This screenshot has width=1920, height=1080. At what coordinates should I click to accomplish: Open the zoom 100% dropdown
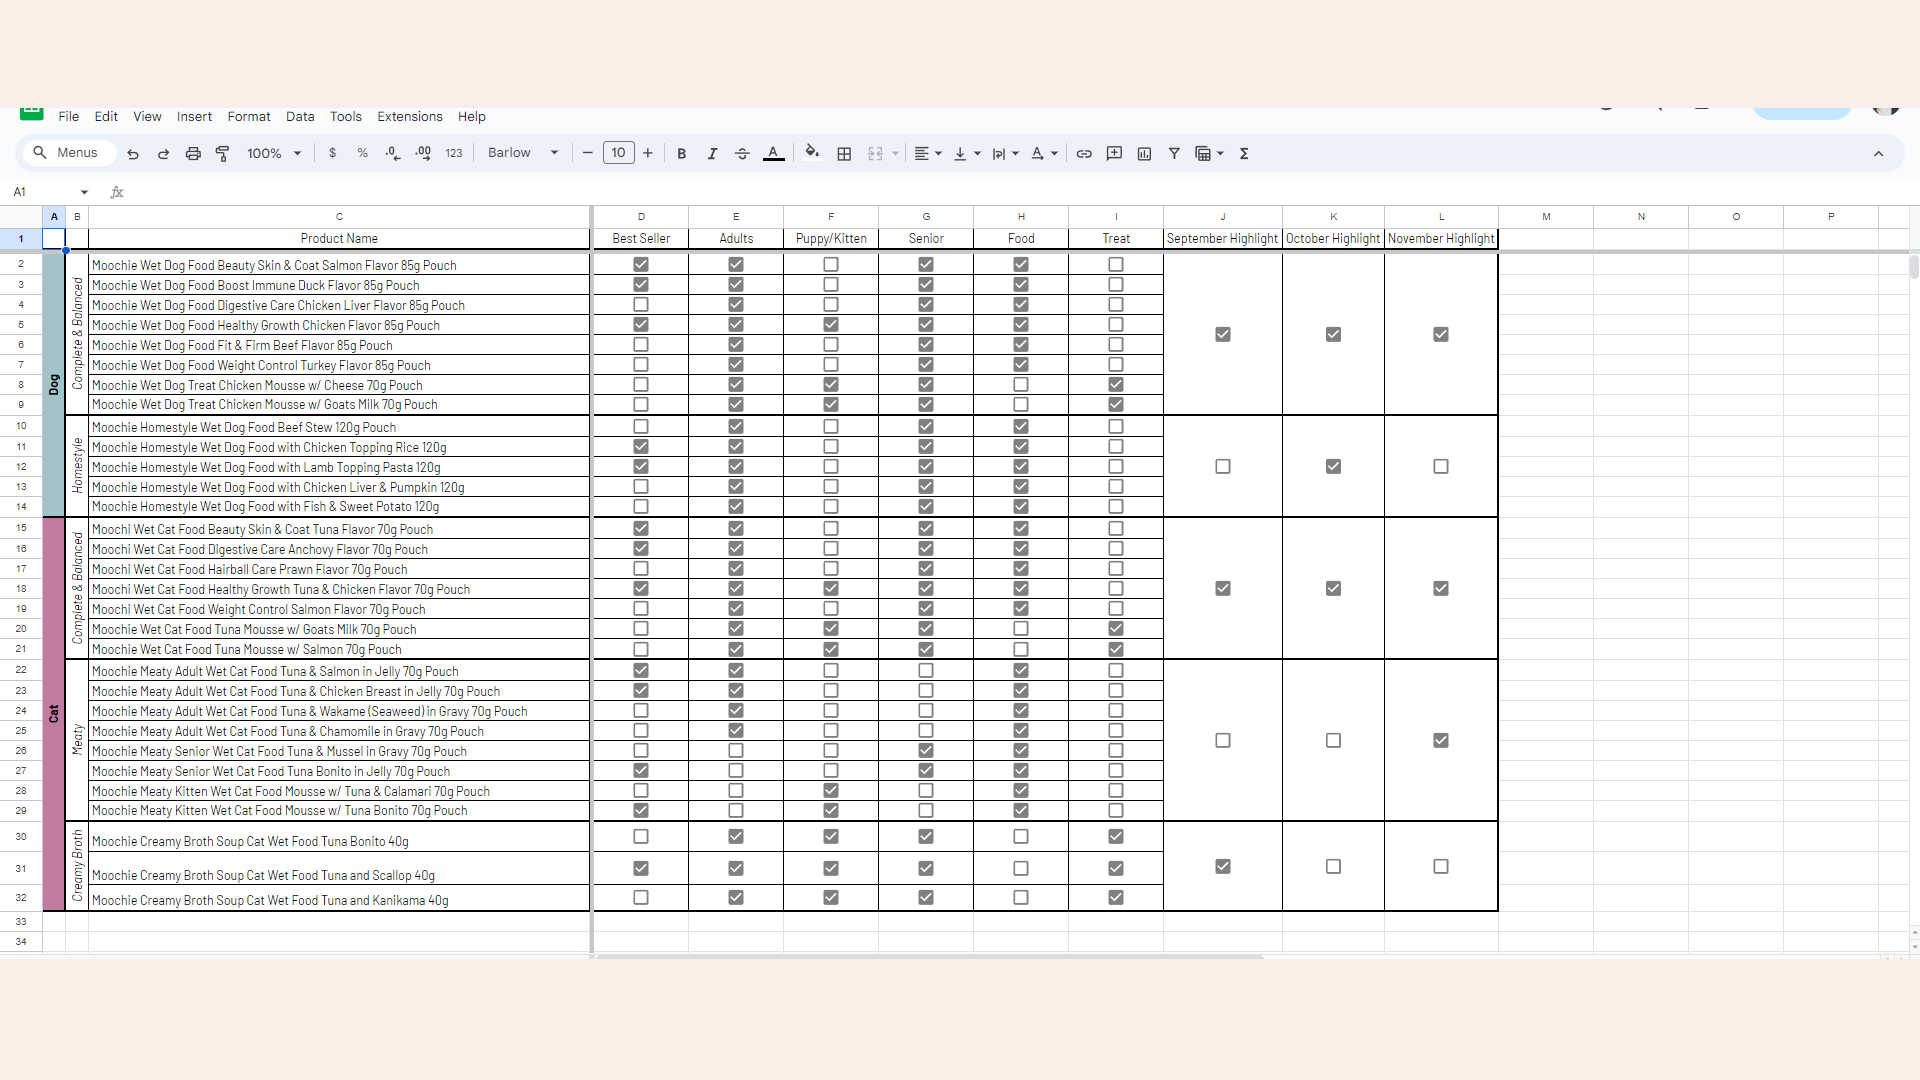click(274, 154)
